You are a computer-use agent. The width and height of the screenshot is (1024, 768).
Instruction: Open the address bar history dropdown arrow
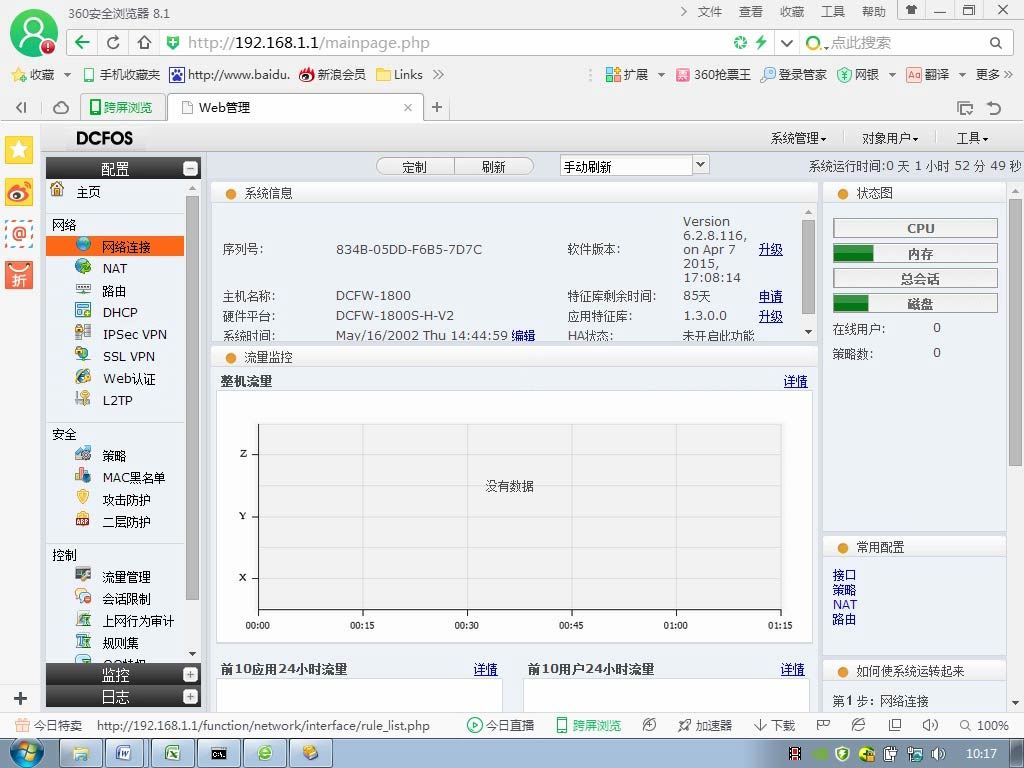[x=786, y=43]
